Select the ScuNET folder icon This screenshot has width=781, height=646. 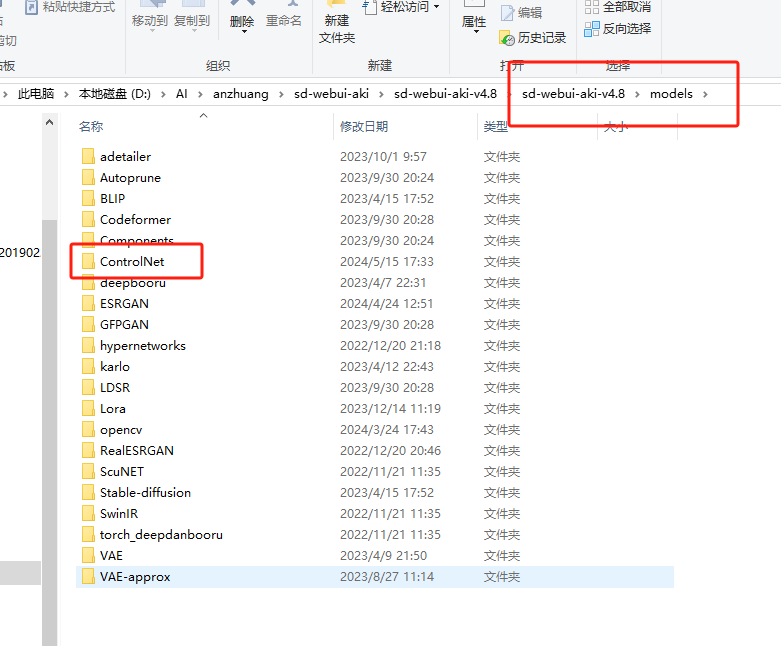(x=88, y=471)
